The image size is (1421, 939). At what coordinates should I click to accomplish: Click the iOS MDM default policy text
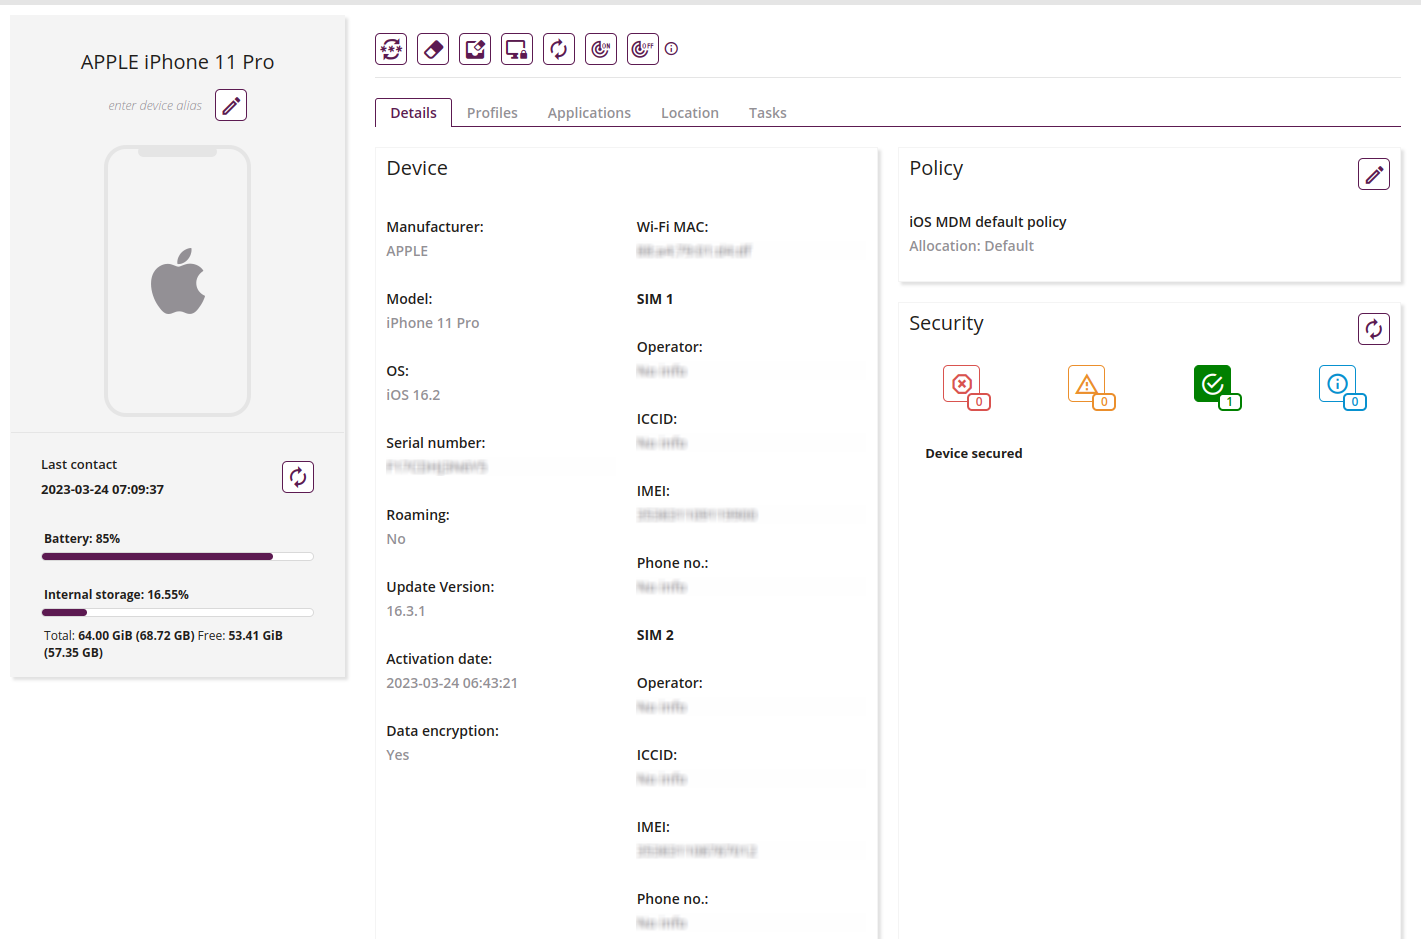pyautogui.click(x=988, y=222)
